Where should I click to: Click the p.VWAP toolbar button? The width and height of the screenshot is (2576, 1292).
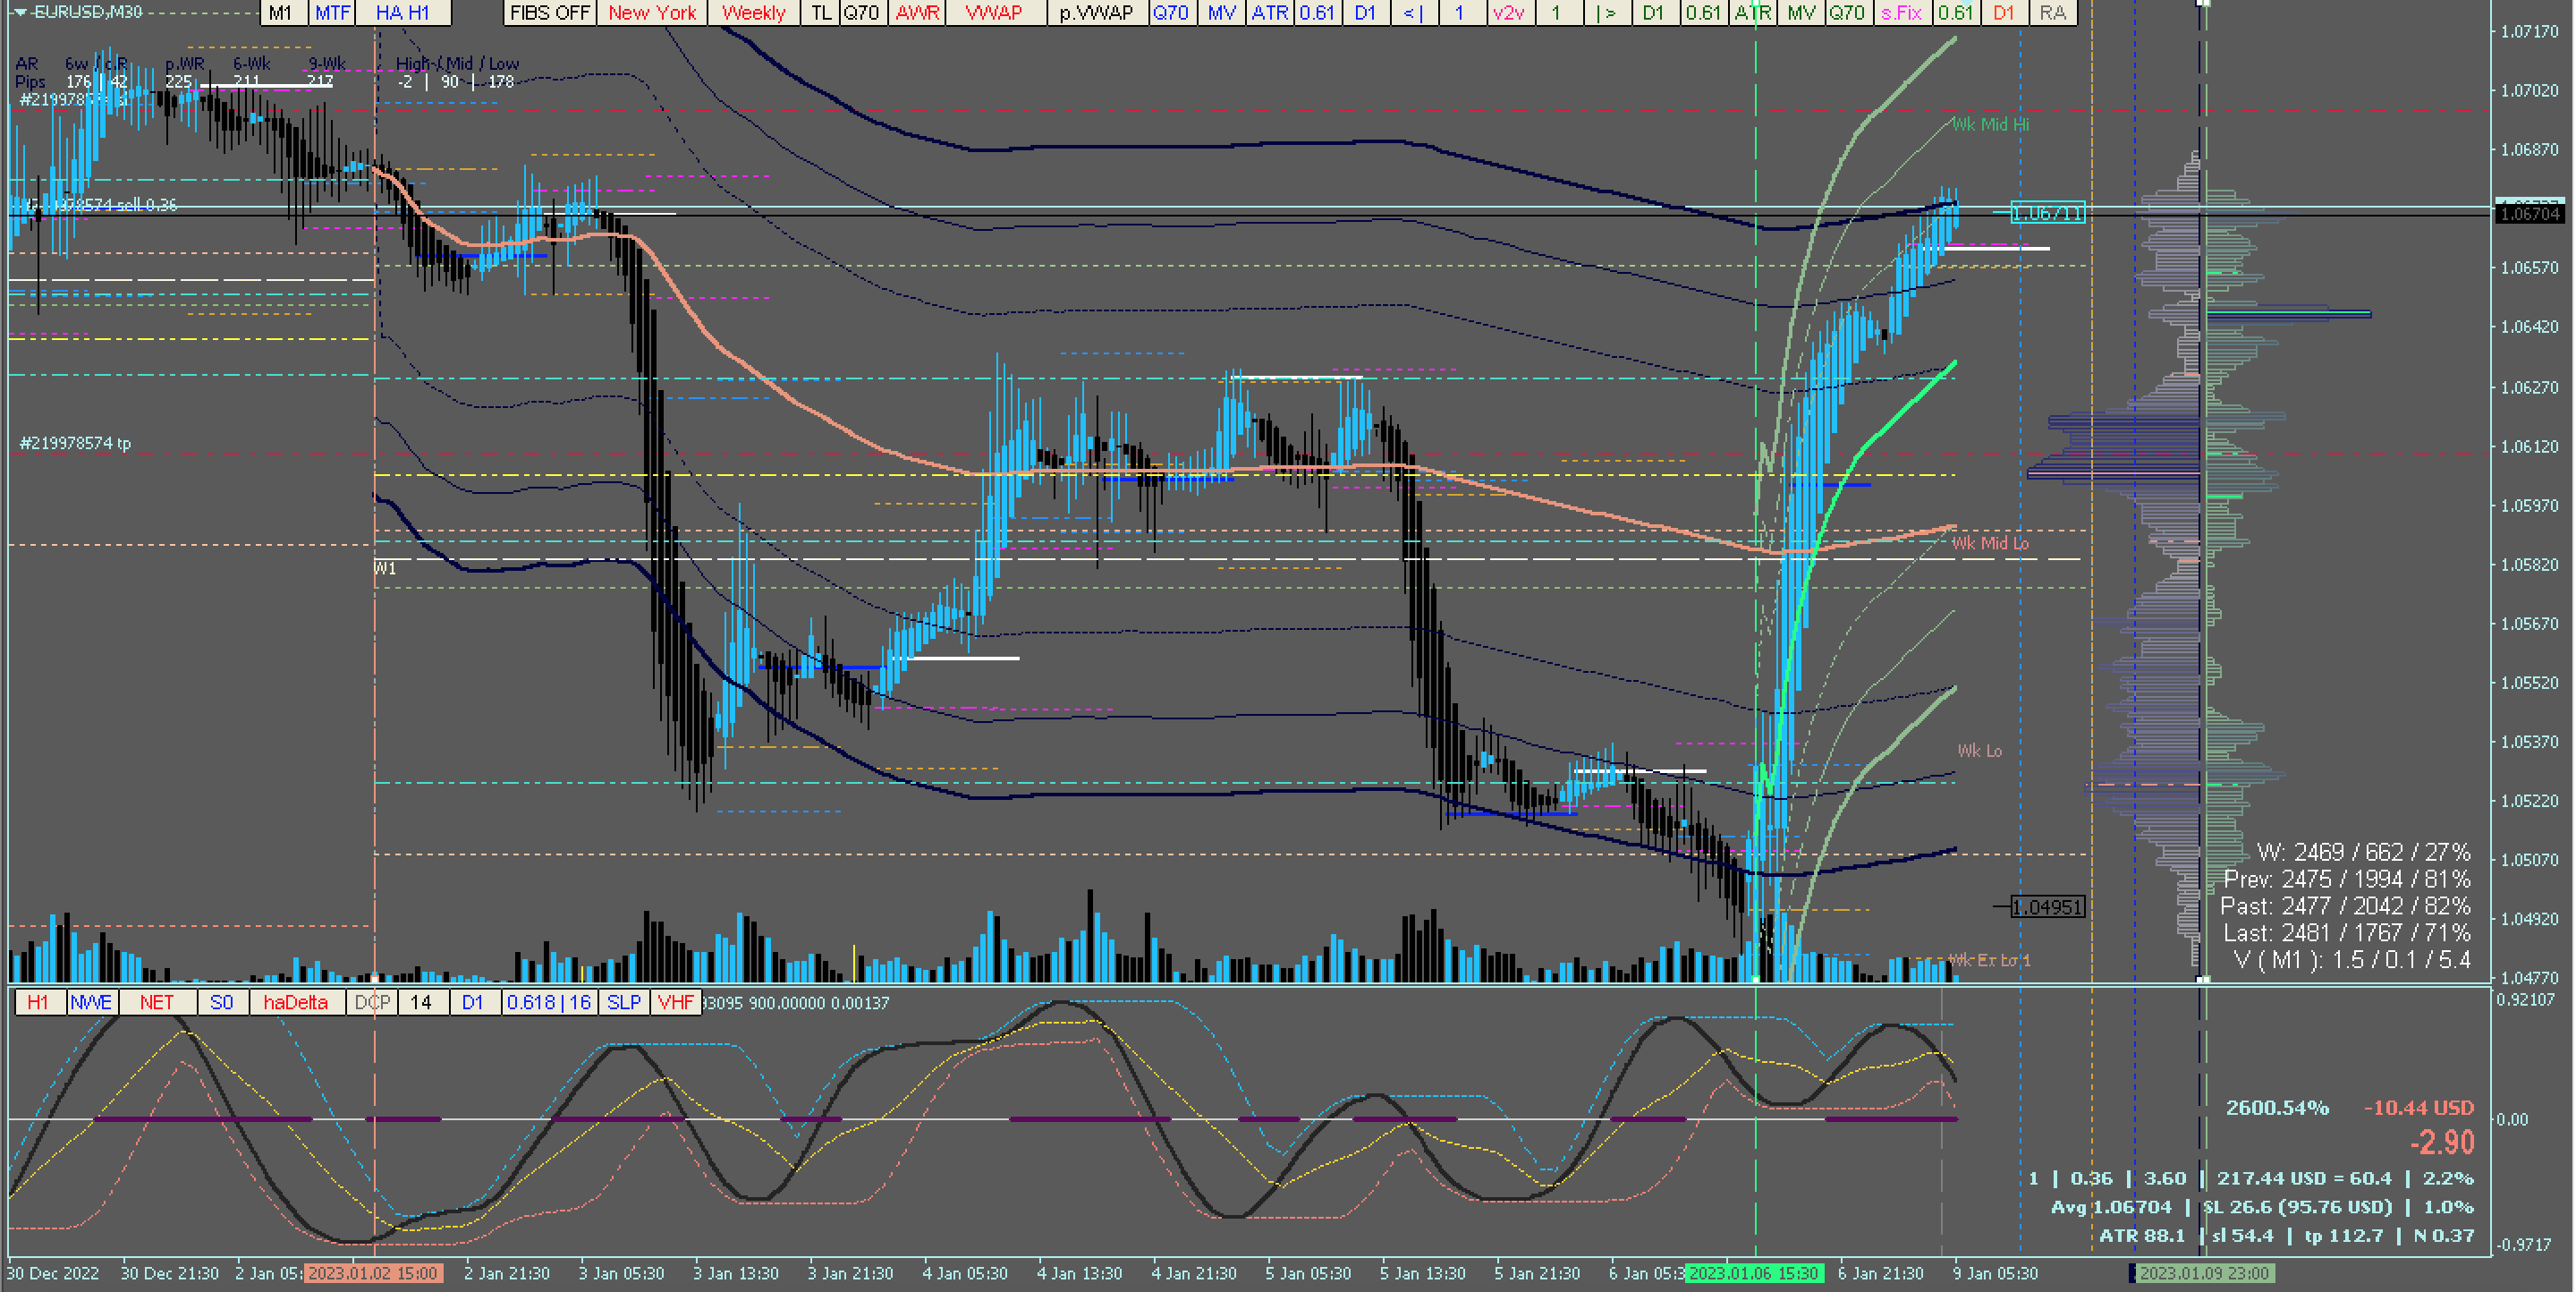pyautogui.click(x=1096, y=13)
